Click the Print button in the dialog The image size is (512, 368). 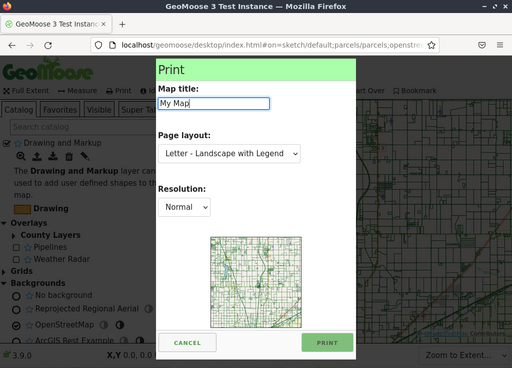coord(327,342)
